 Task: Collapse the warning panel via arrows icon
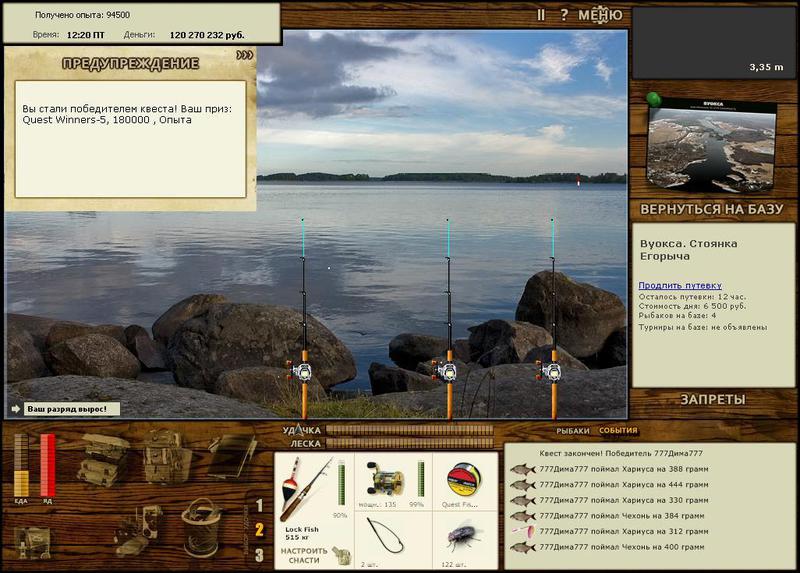[245, 55]
